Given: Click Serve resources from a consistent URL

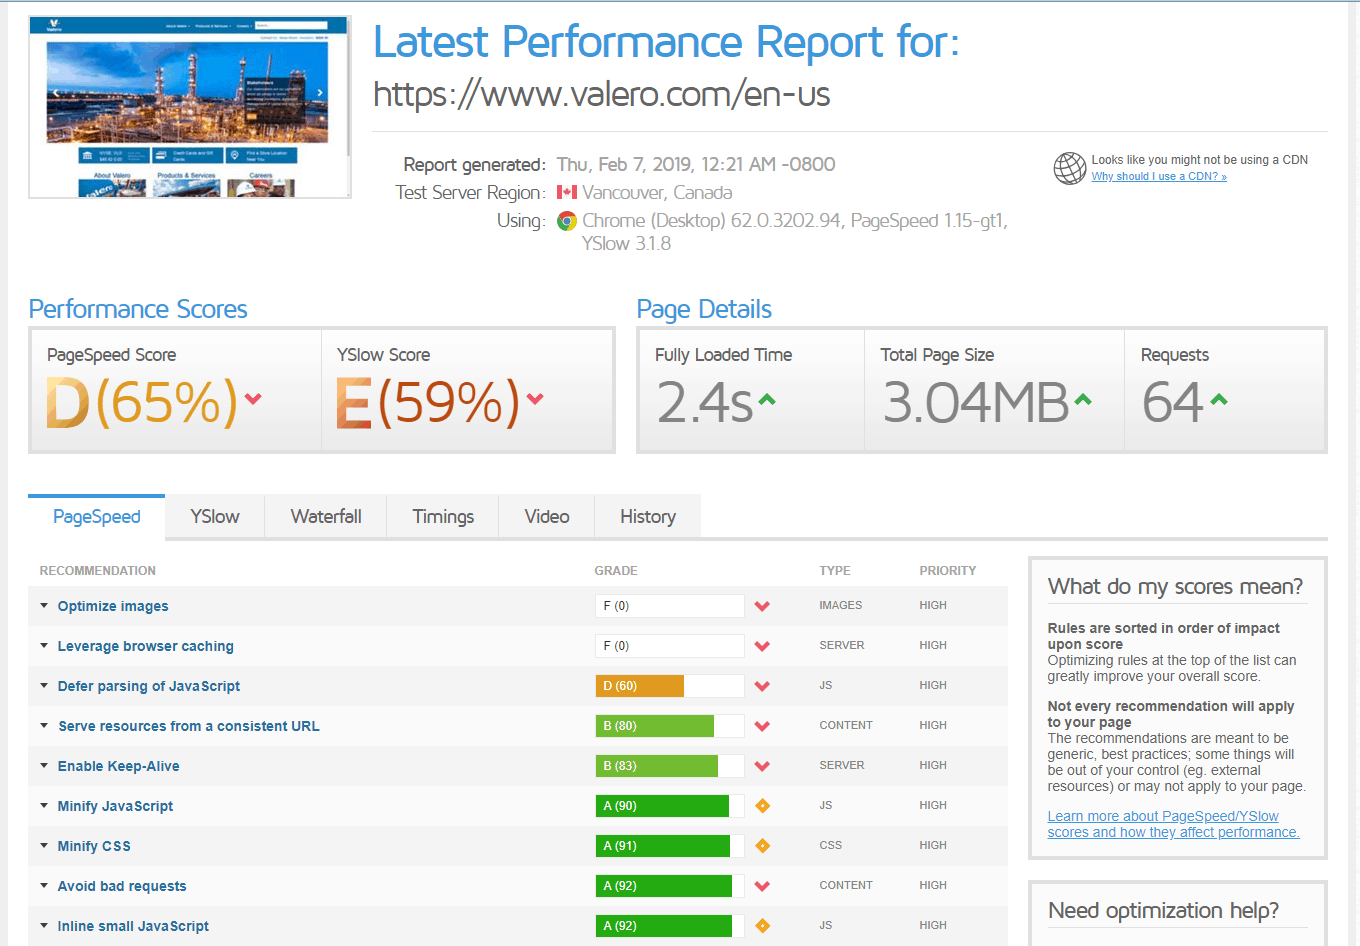Looking at the screenshot, I should point(189,726).
